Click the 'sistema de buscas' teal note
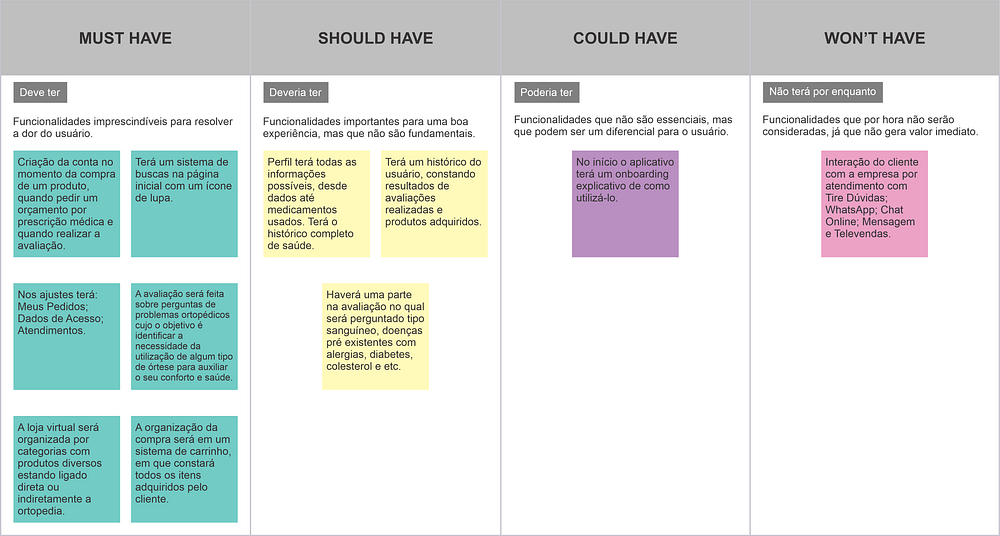Viewport: 1000px width, 536px height. click(184, 204)
